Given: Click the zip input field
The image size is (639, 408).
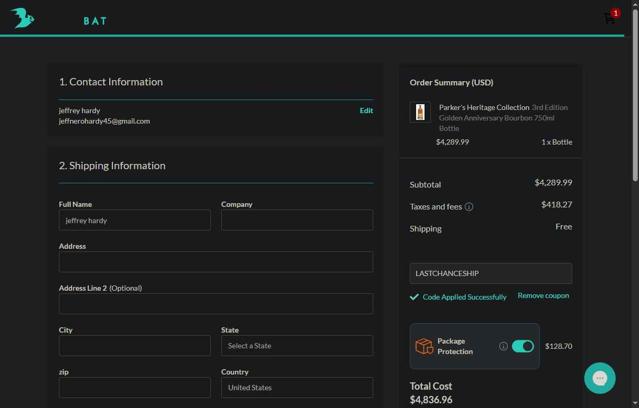Looking at the screenshot, I should click(x=135, y=388).
